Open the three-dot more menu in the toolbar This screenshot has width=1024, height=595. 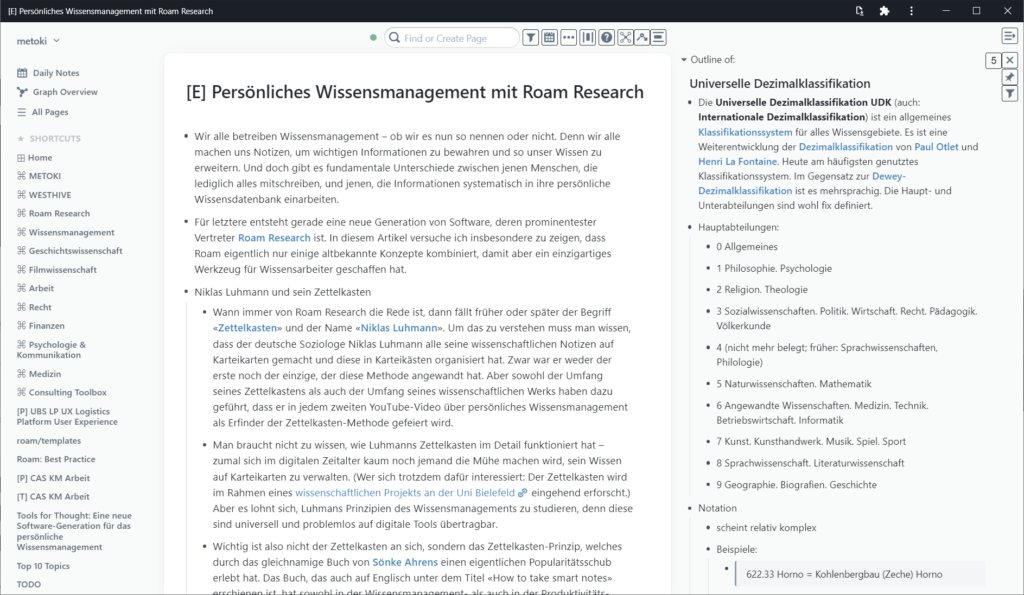pos(567,37)
